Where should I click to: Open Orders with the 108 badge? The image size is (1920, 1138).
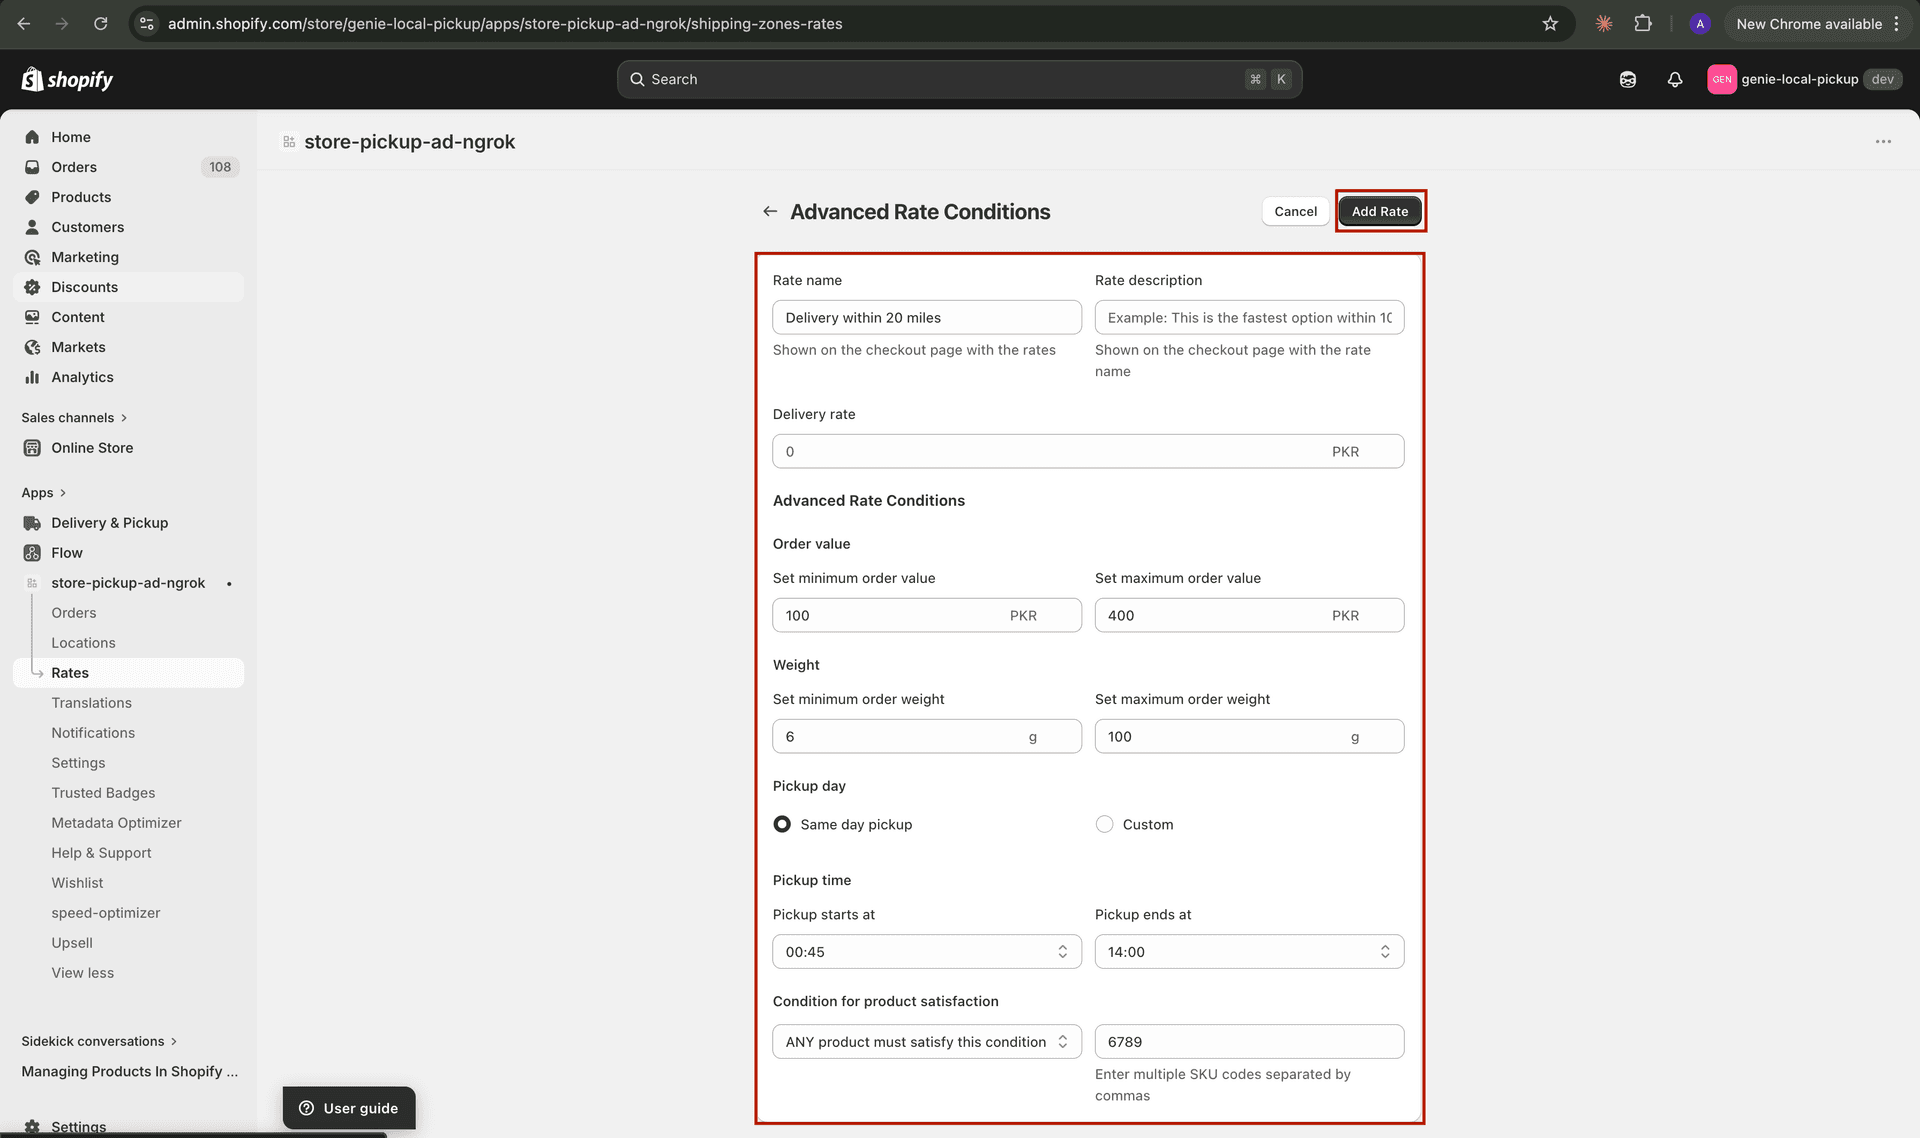[128, 167]
